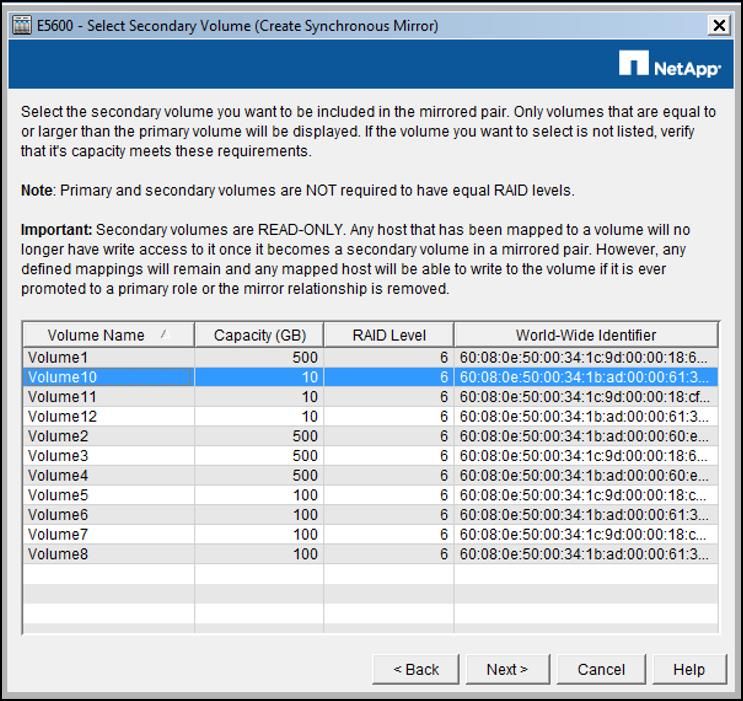Sort by the RAID Level column header
Screen dimensions: 743x701
tap(389, 335)
